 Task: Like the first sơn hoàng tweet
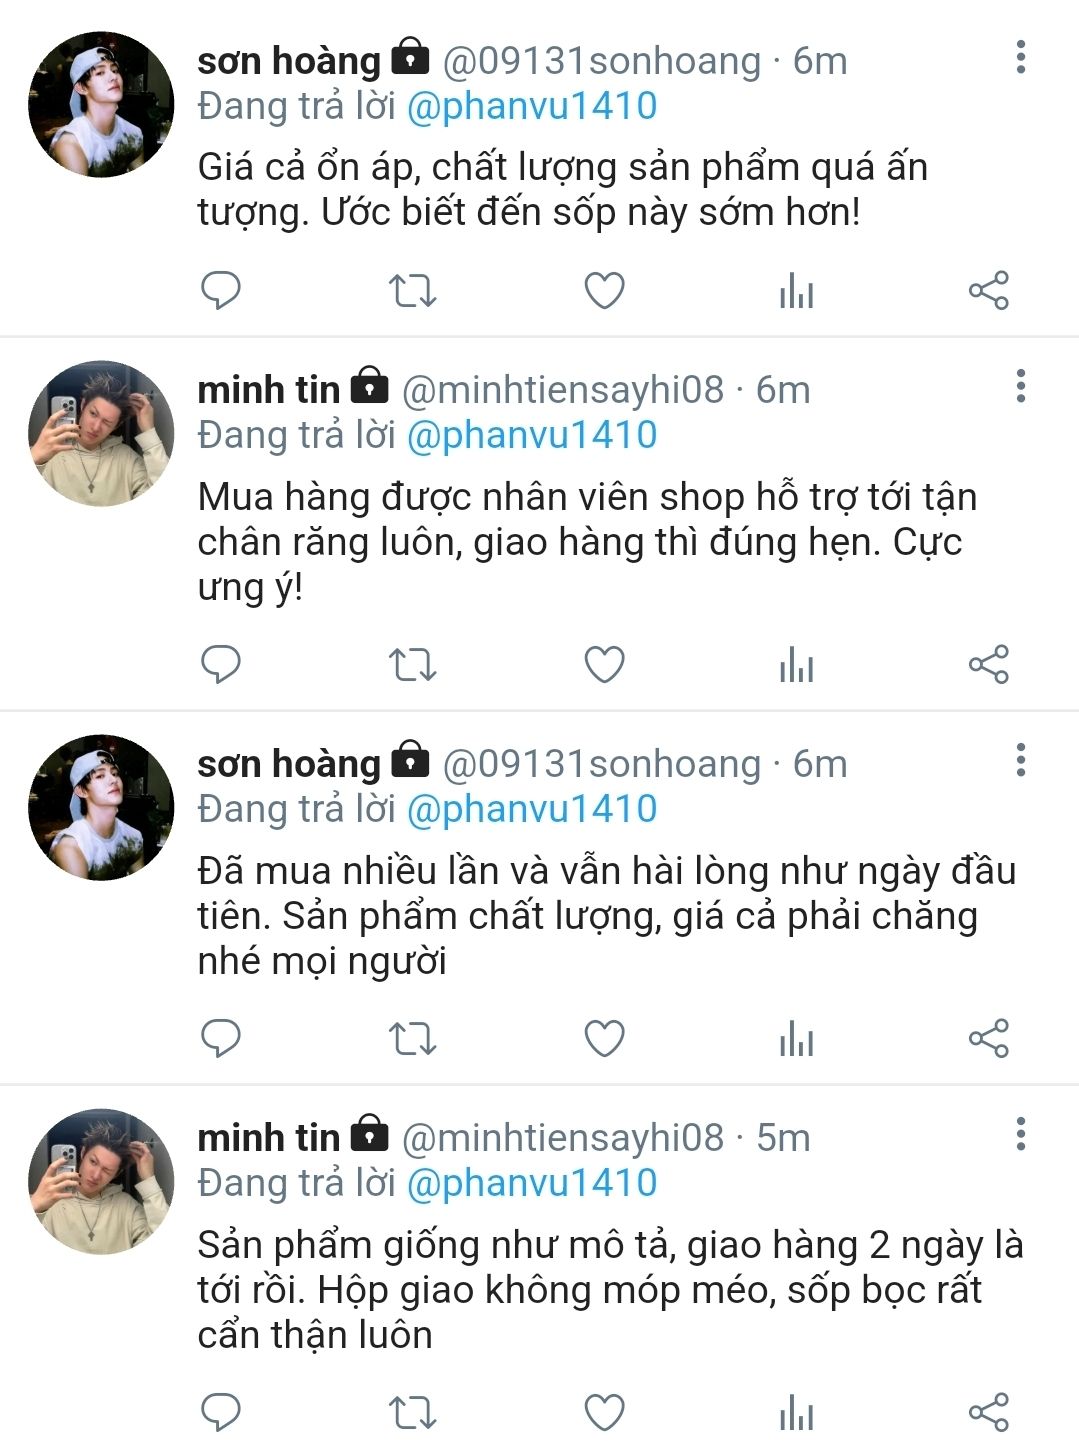click(604, 291)
